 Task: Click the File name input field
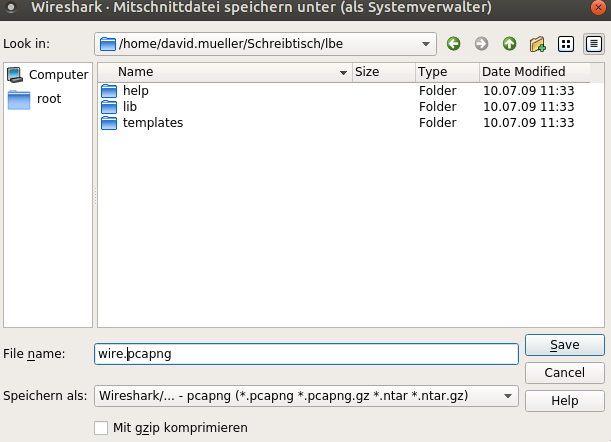point(306,354)
